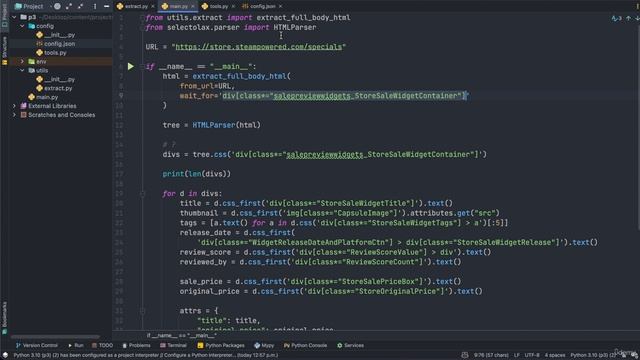
Task: Select main.py in project tree
Action: (x=43, y=98)
